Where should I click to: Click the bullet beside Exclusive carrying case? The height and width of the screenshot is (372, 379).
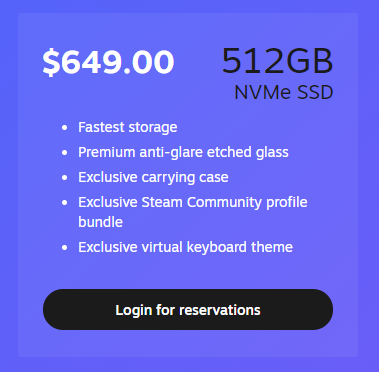(x=65, y=178)
